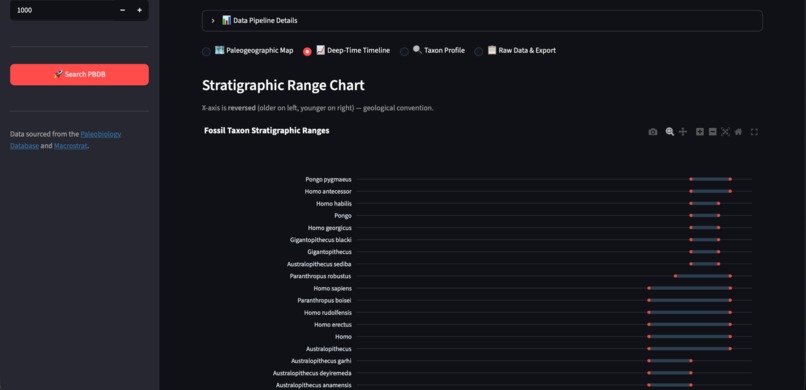
Task: Decrease the number input with minus
Action: (122, 10)
